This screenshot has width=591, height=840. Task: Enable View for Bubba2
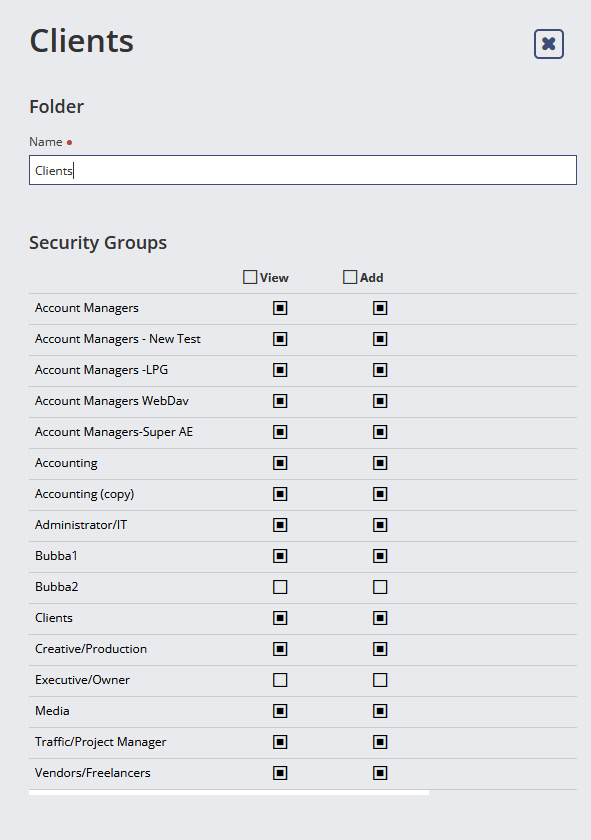tap(280, 587)
